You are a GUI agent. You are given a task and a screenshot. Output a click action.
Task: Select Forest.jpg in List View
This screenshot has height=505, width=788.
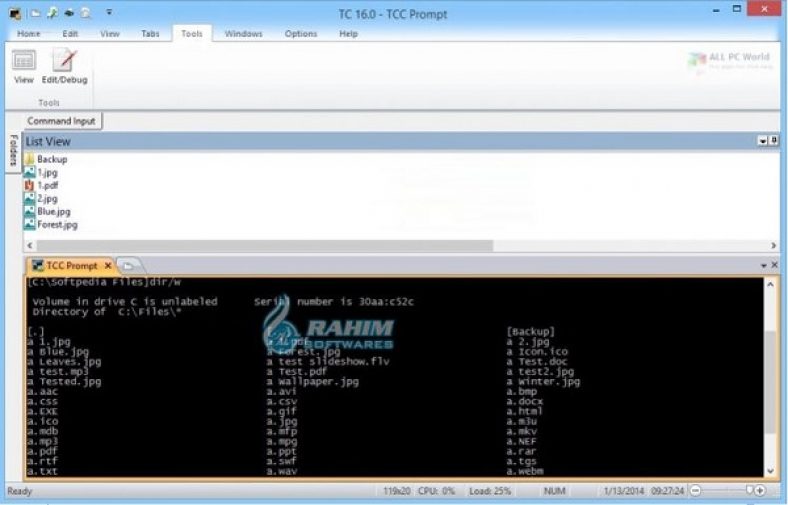tap(51, 225)
